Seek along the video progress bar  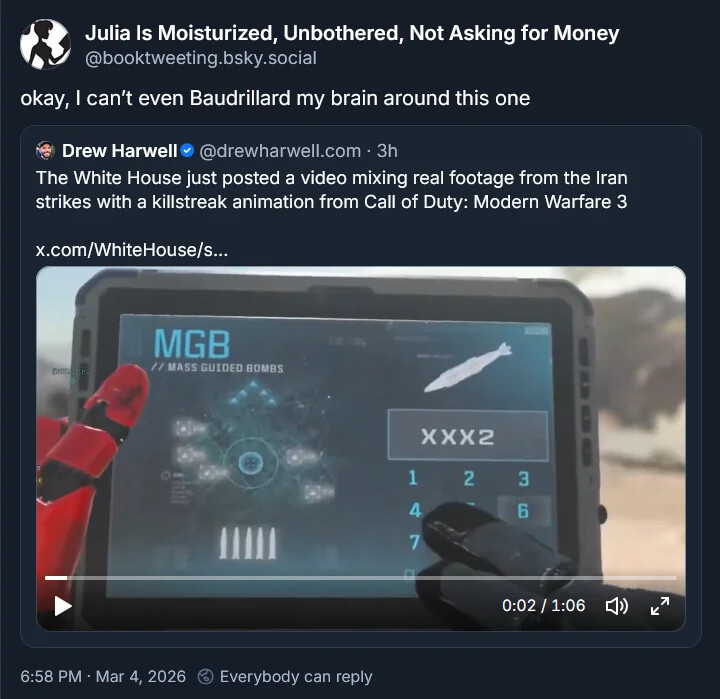(360, 578)
